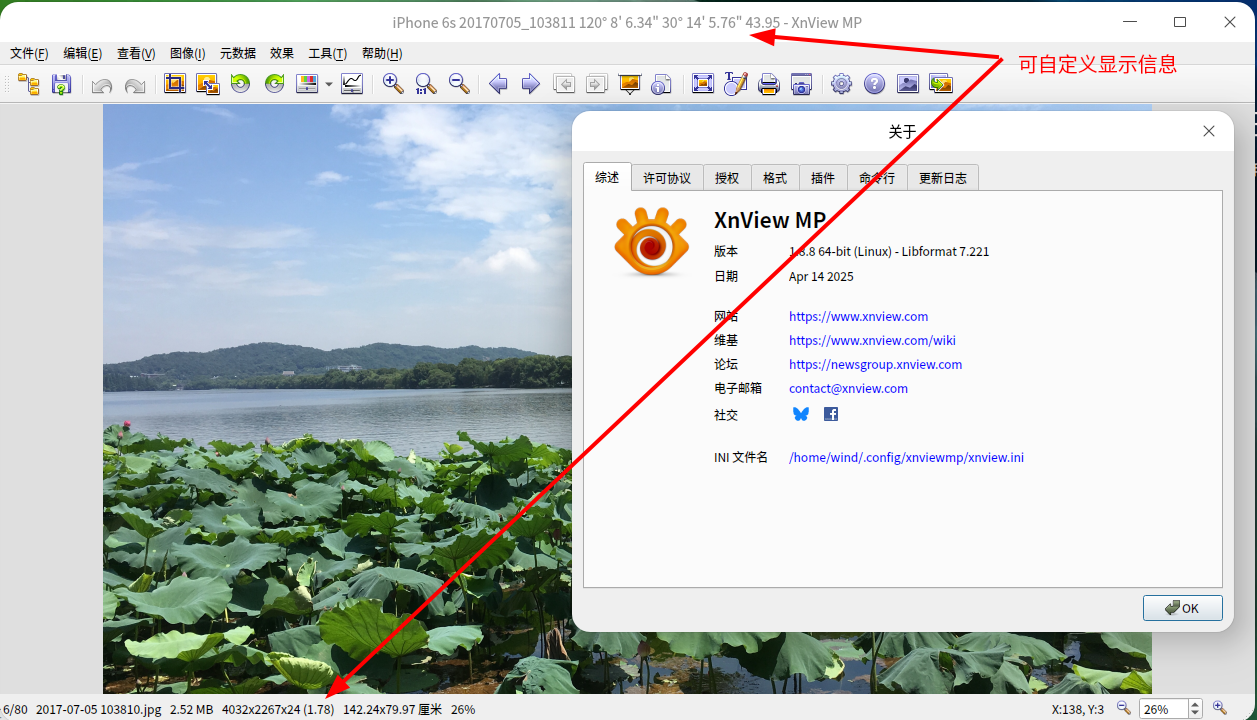Open the https://www.xnview.com link
Screen dimensions: 1257x720
coord(858,316)
